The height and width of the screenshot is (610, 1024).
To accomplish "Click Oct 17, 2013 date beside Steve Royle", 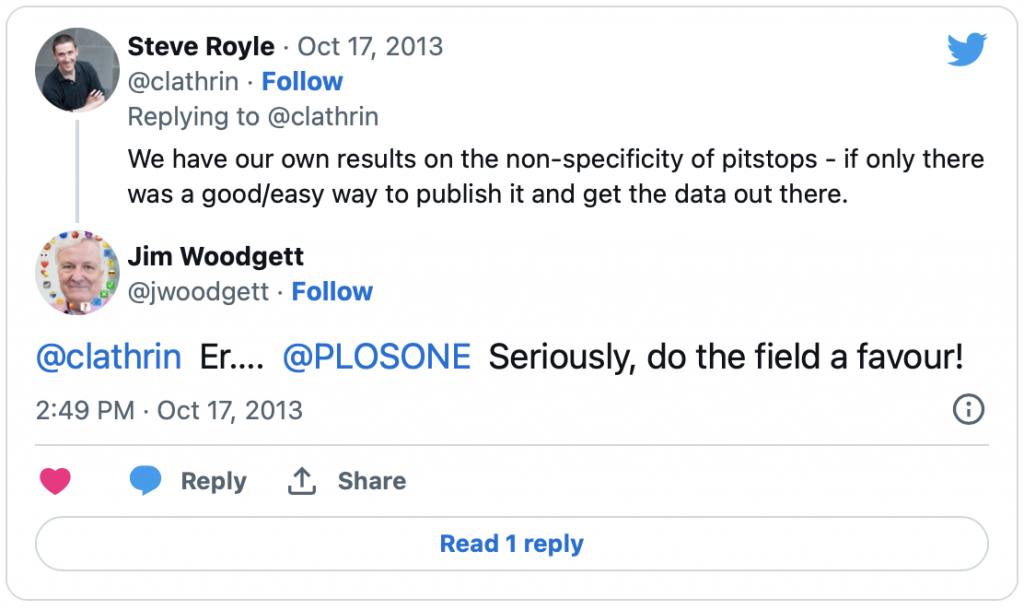I will pyautogui.click(x=370, y=46).
